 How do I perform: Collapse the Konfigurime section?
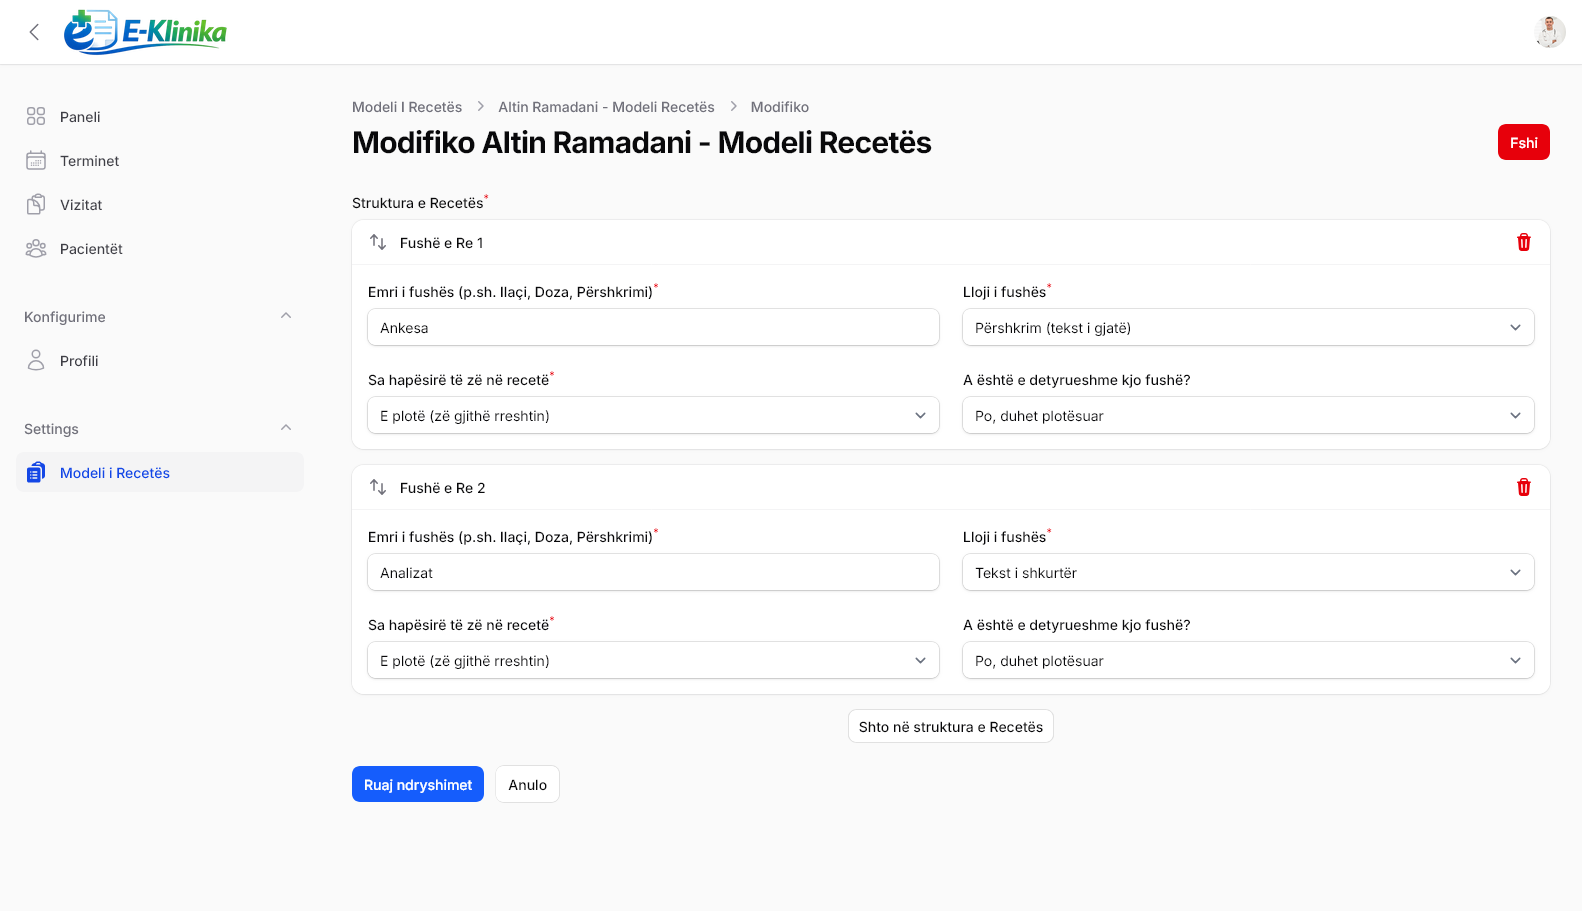pyautogui.click(x=286, y=316)
